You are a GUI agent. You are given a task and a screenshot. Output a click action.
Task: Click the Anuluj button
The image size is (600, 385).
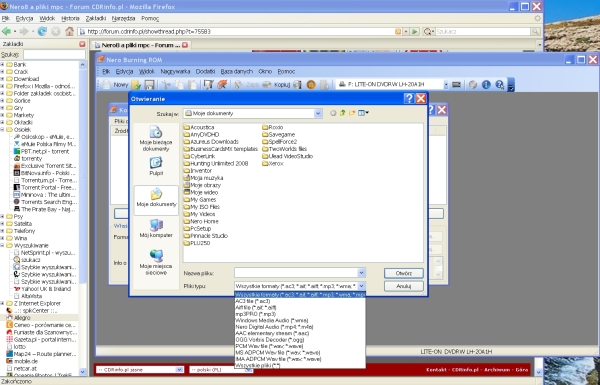click(x=404, y=286)
